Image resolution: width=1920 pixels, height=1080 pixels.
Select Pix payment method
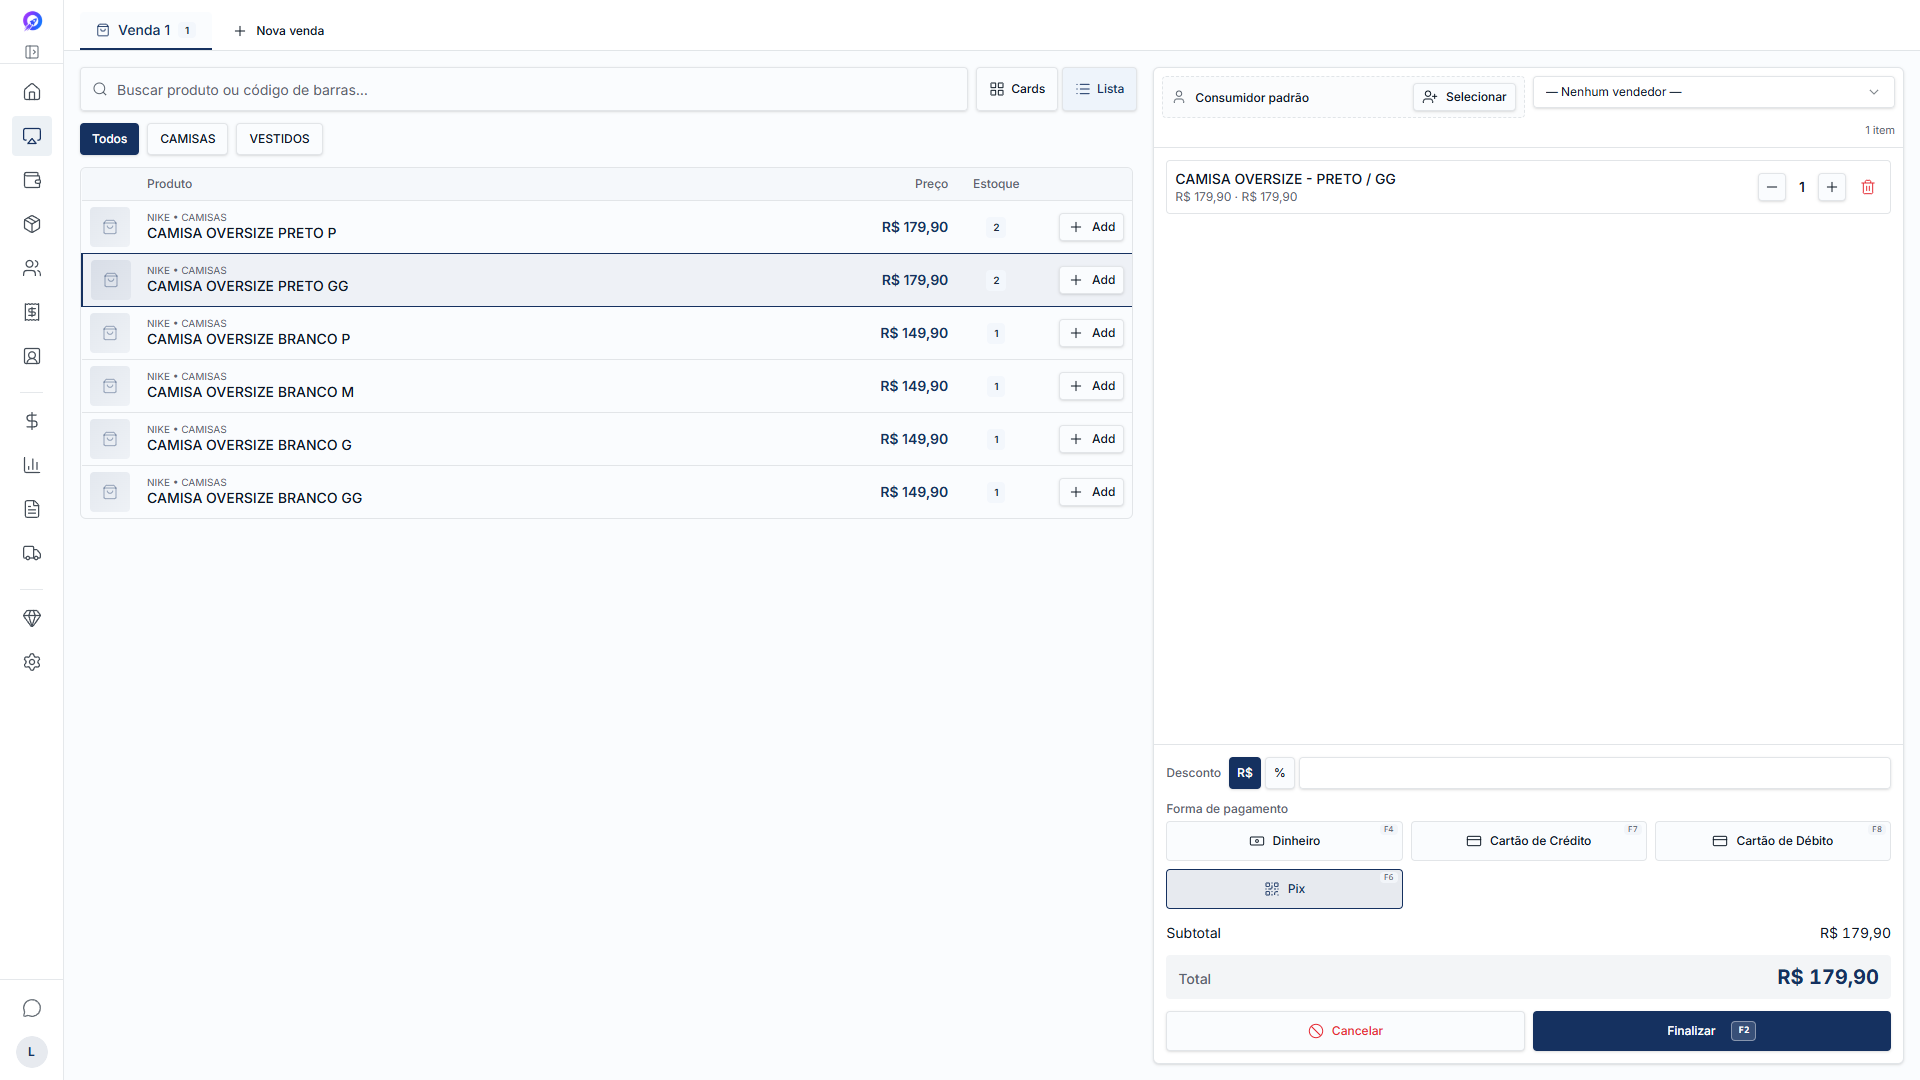pyautogui.click(x=1284, y=889)
